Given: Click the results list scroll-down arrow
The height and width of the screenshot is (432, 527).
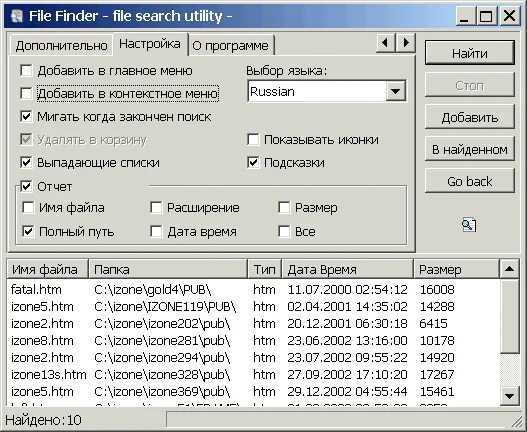Looking at the screenshot, I should click(510, 396).
